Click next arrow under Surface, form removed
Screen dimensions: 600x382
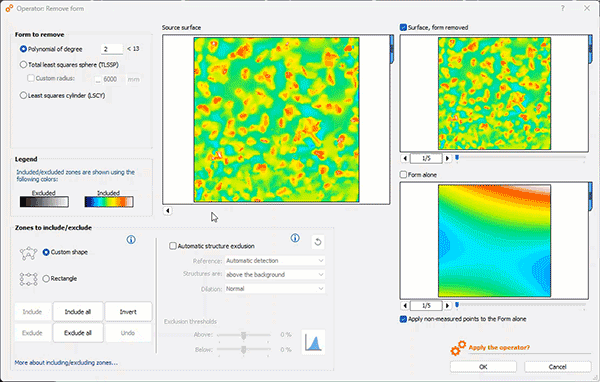coord(447,158)
